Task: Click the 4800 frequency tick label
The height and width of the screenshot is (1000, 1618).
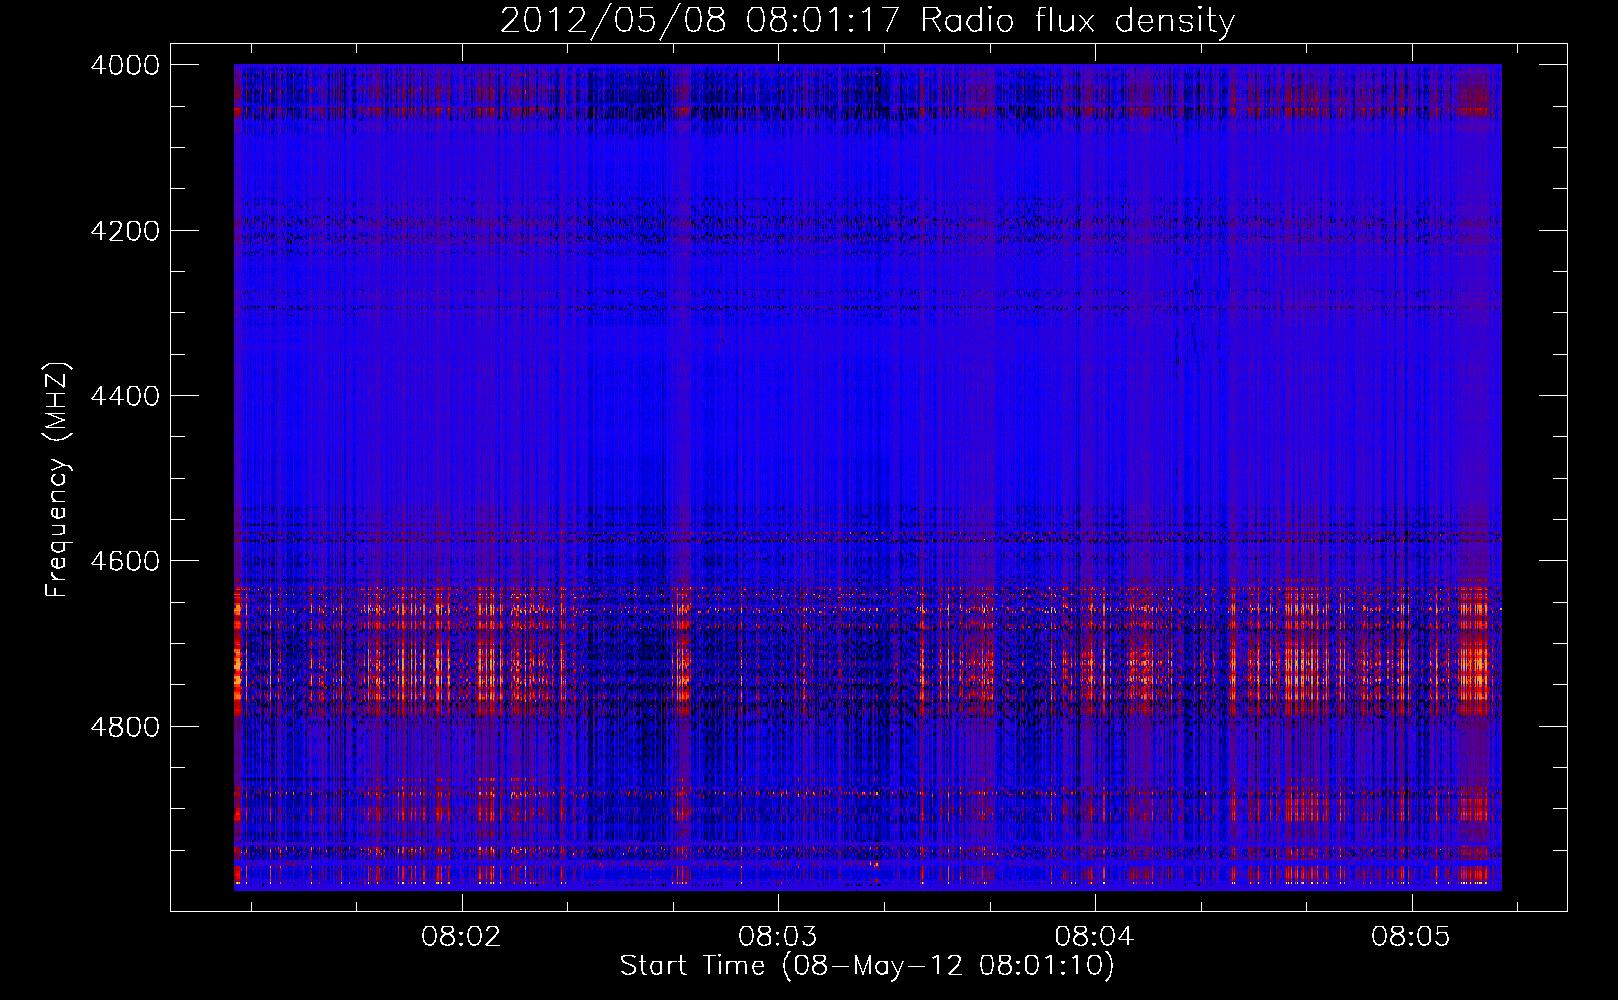Action: [125, 726]
